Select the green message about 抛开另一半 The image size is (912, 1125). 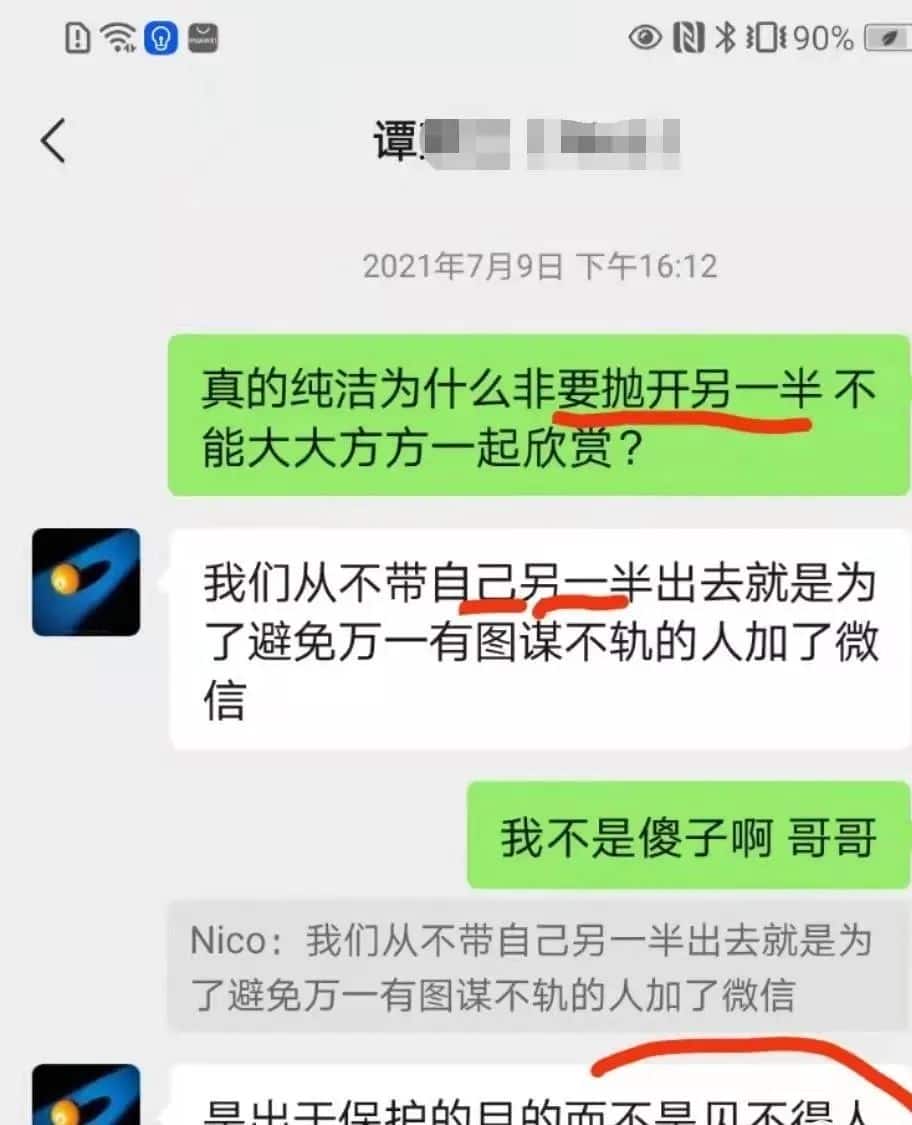tap(539, 415)
